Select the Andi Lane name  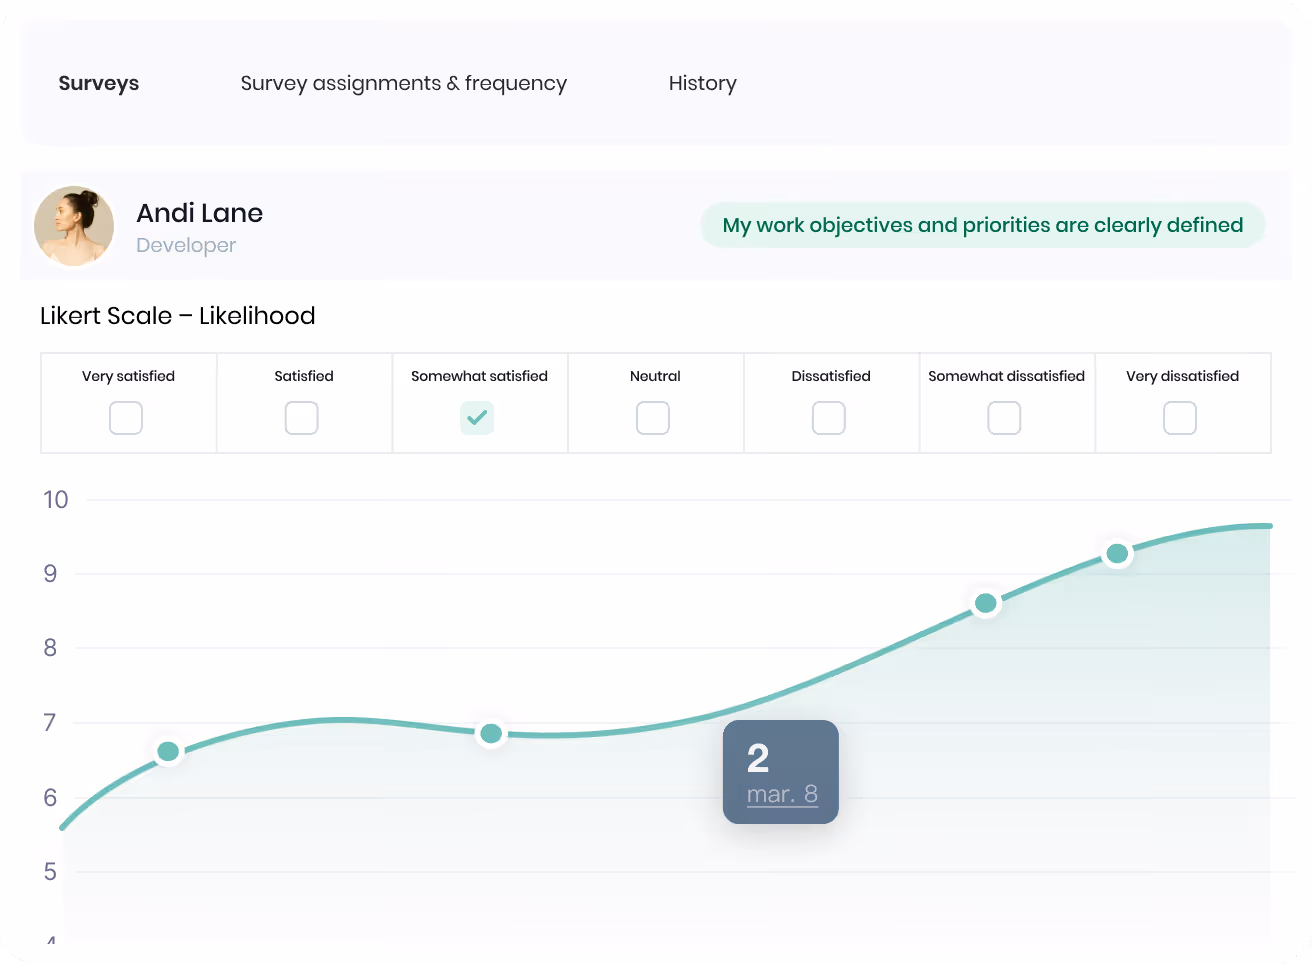pyautogui.click(x=199, y=213)
